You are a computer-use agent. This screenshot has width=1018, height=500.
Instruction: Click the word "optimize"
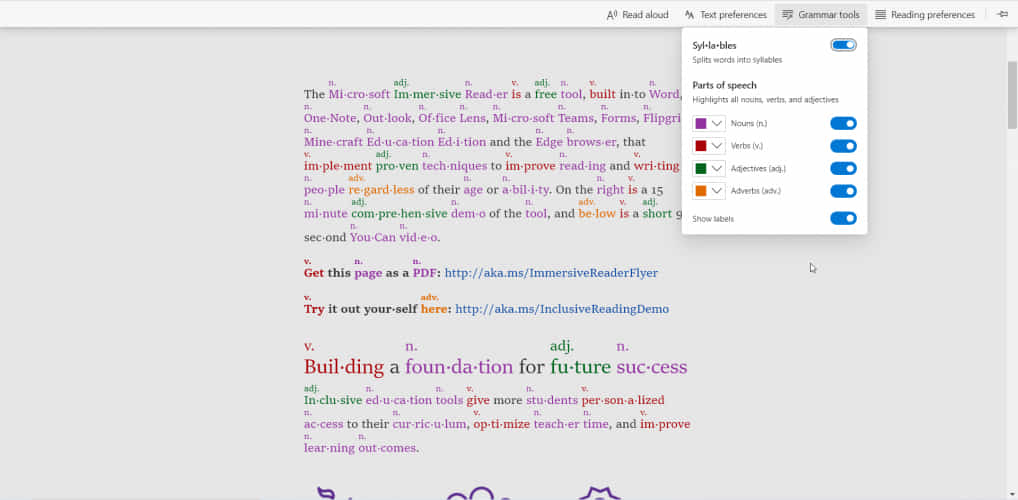coord(501,425)
